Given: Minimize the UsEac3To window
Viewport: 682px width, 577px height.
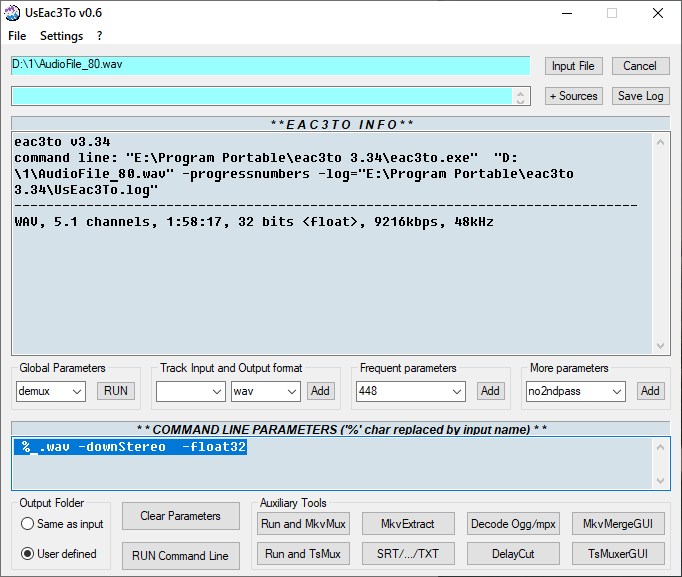Looking at the screenshot, I should click(567, 13).
